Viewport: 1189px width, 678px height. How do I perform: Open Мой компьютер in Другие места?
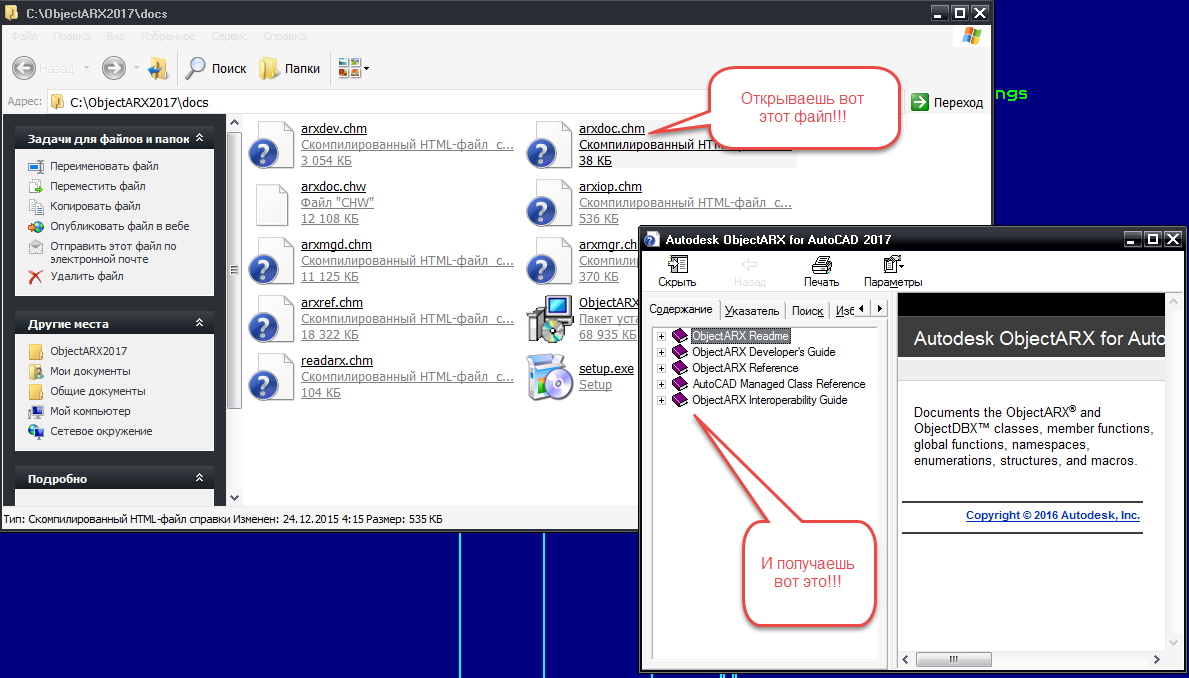click(90, 411)
